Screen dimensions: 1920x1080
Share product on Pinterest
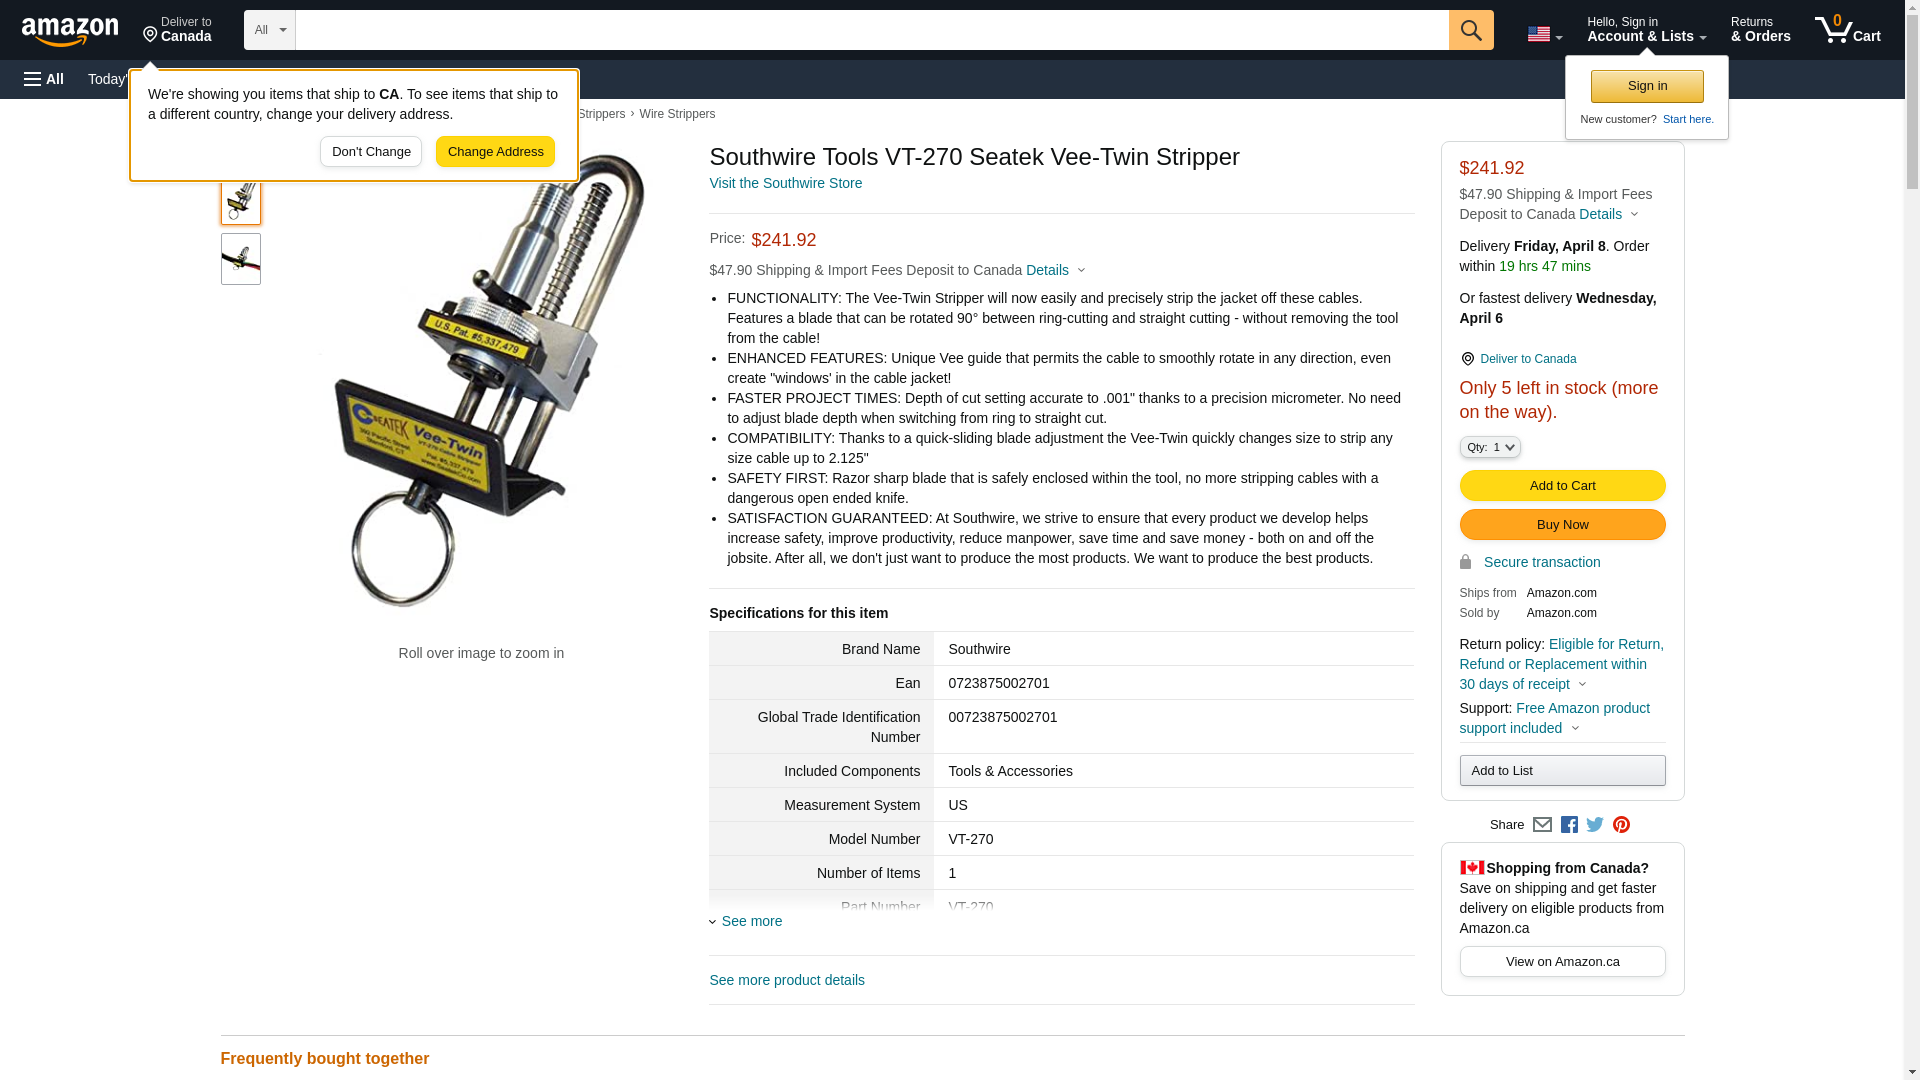[1621, 825]
